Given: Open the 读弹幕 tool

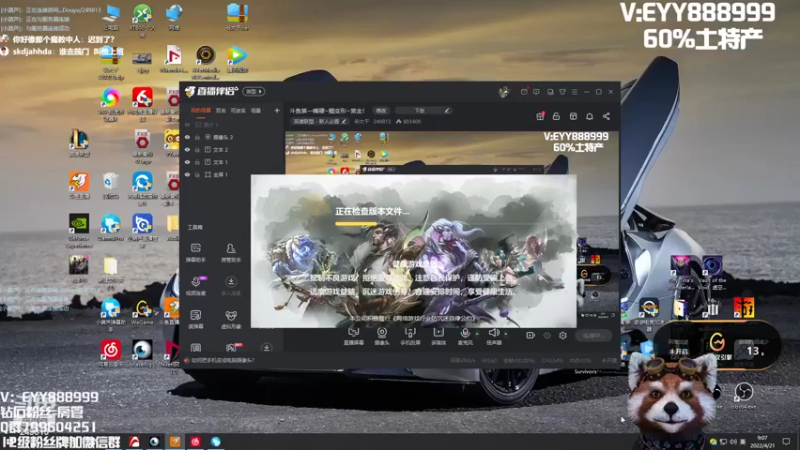Looking at the screenshot, I should point(195,319).
